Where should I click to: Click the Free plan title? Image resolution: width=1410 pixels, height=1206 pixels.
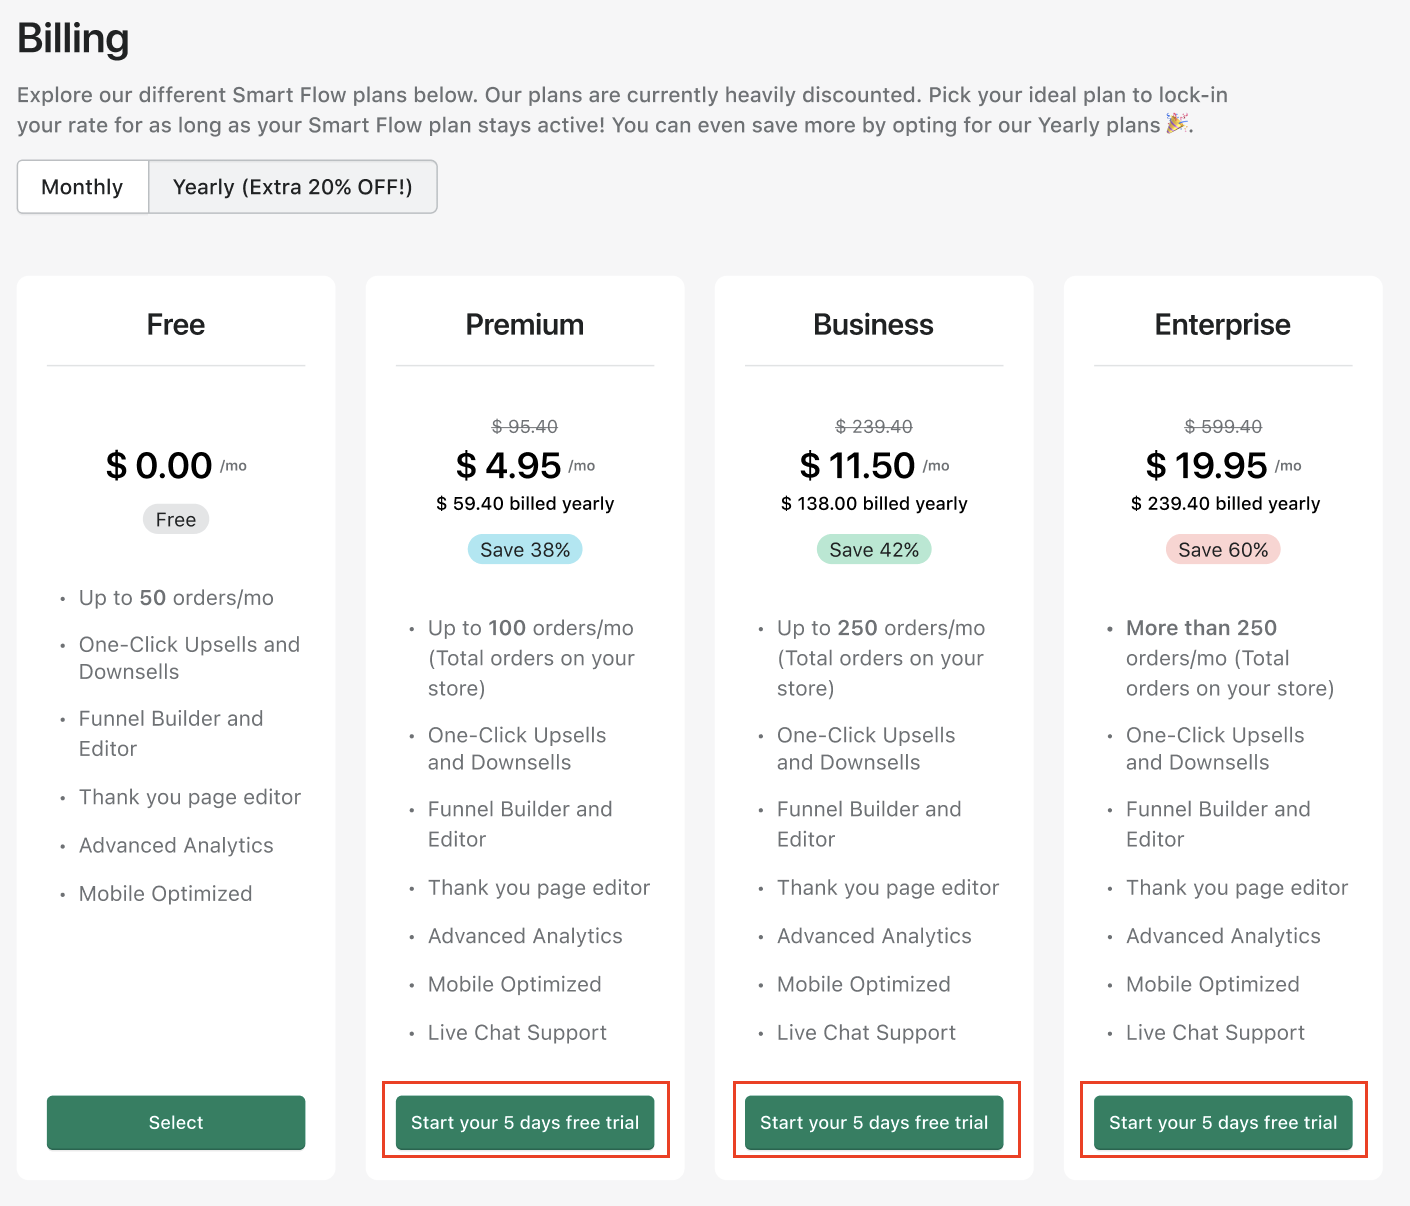click(176, 325)
